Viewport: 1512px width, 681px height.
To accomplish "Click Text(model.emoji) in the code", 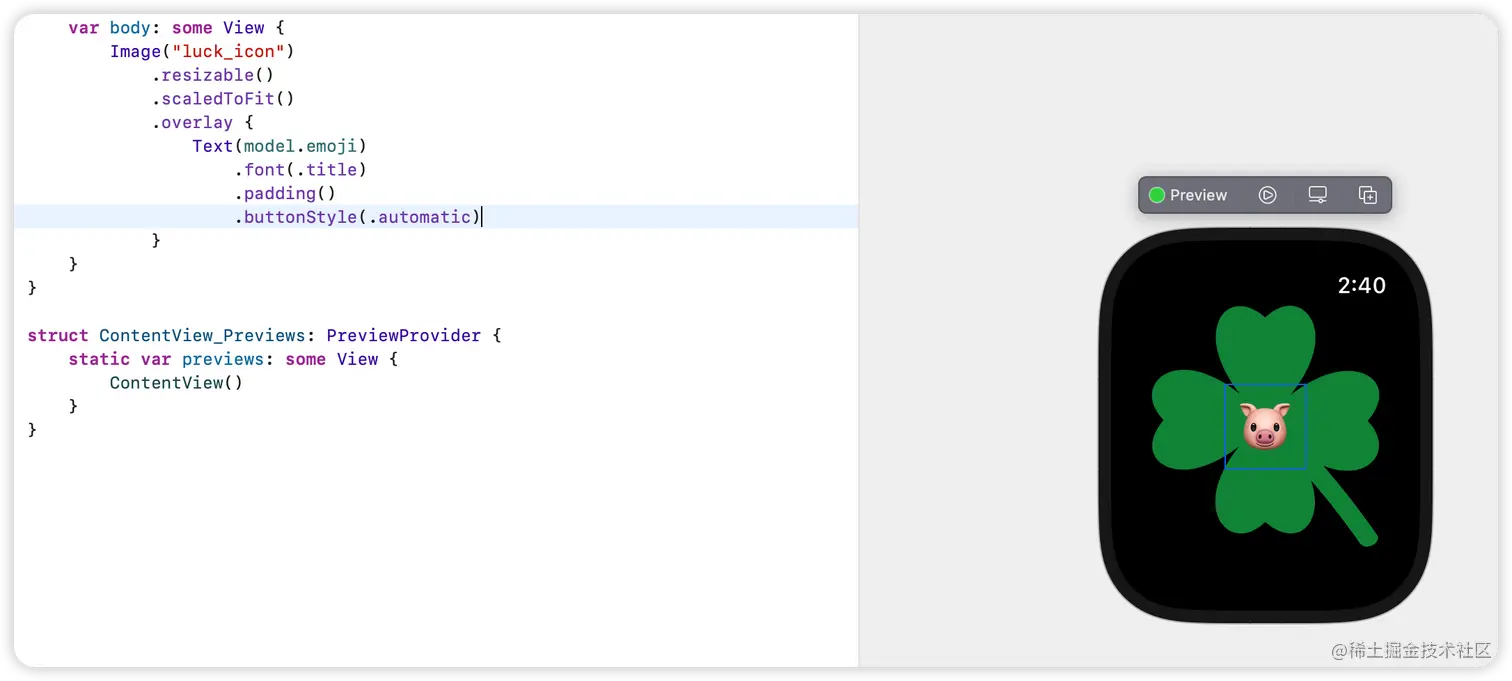I will [280, 146].
